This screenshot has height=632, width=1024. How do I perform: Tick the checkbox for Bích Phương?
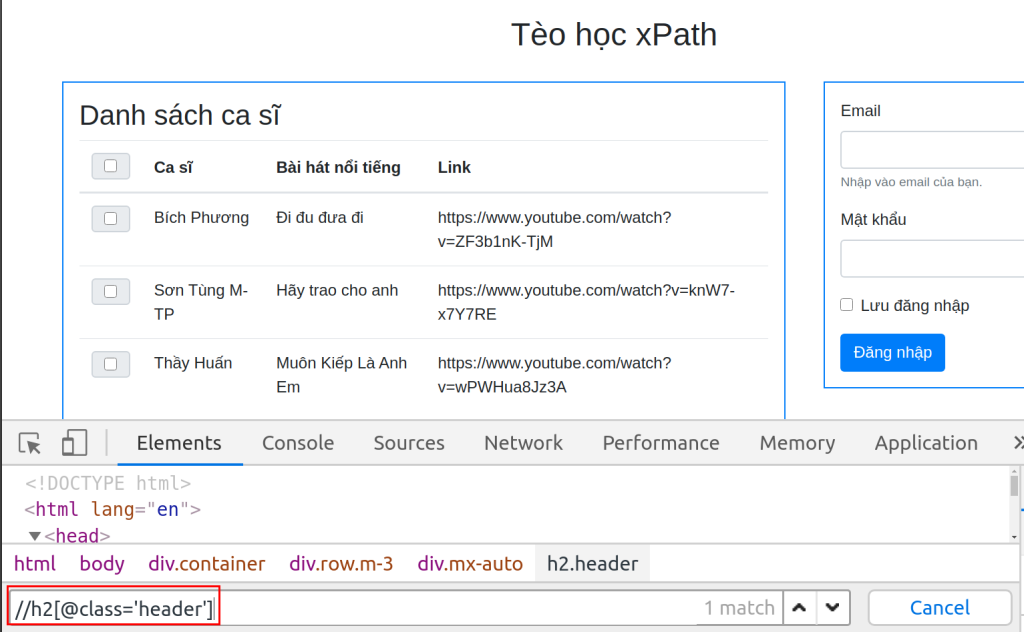[x=110, y=219]
